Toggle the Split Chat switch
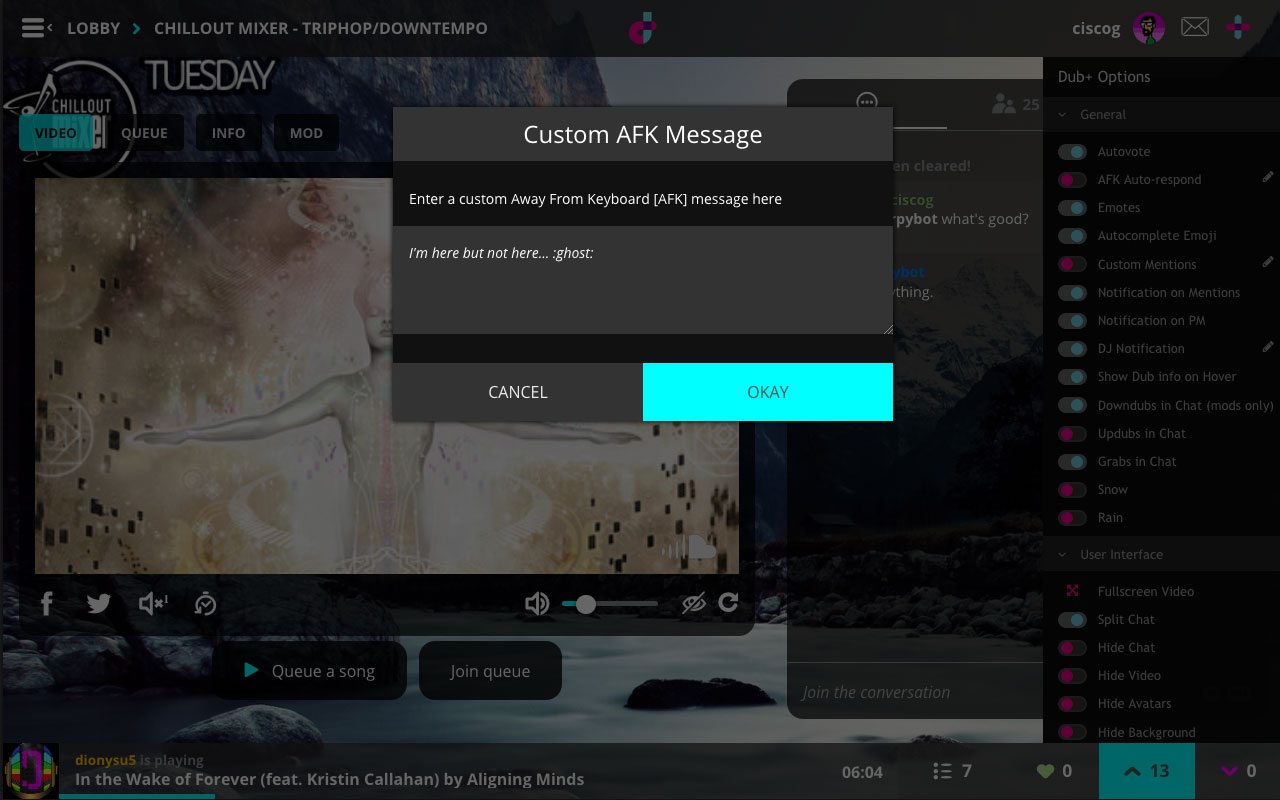Viewport: 1280px width, 800px height. (x=1073, y=620)
